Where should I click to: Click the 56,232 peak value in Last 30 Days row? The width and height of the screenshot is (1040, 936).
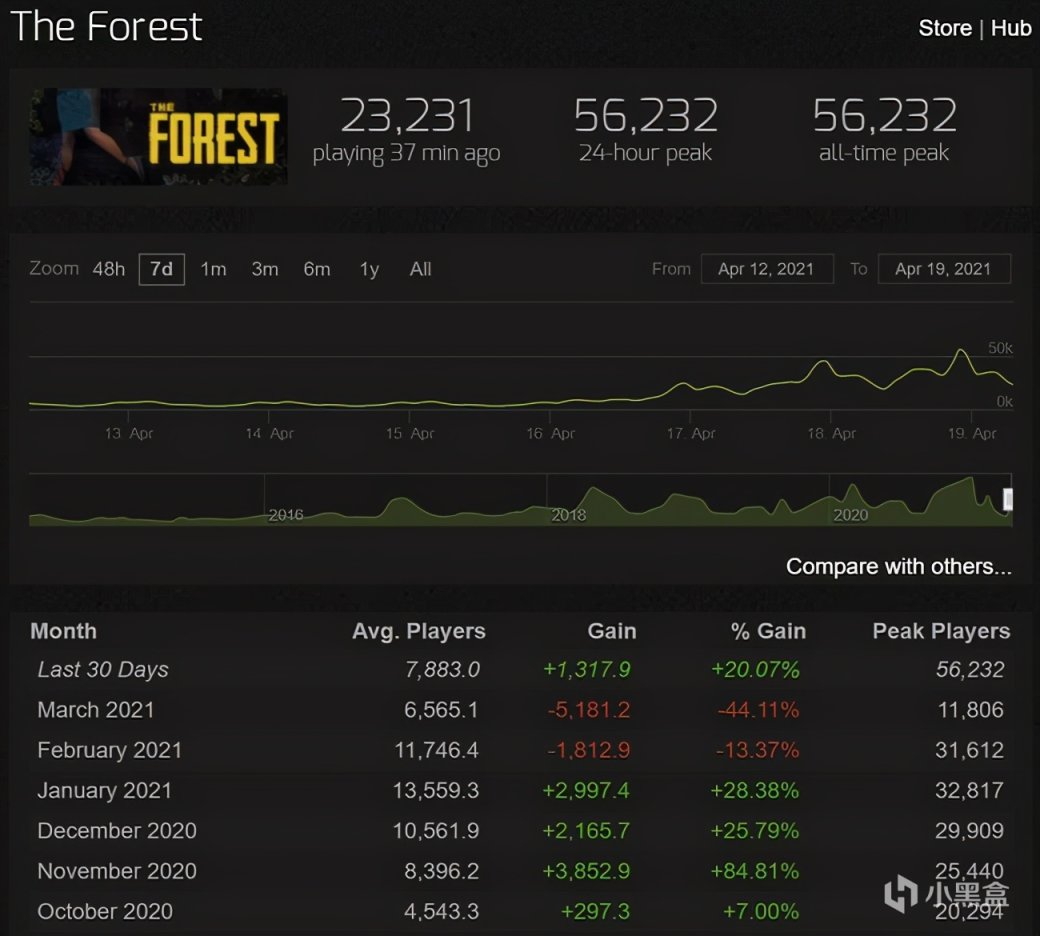point(970,670)
